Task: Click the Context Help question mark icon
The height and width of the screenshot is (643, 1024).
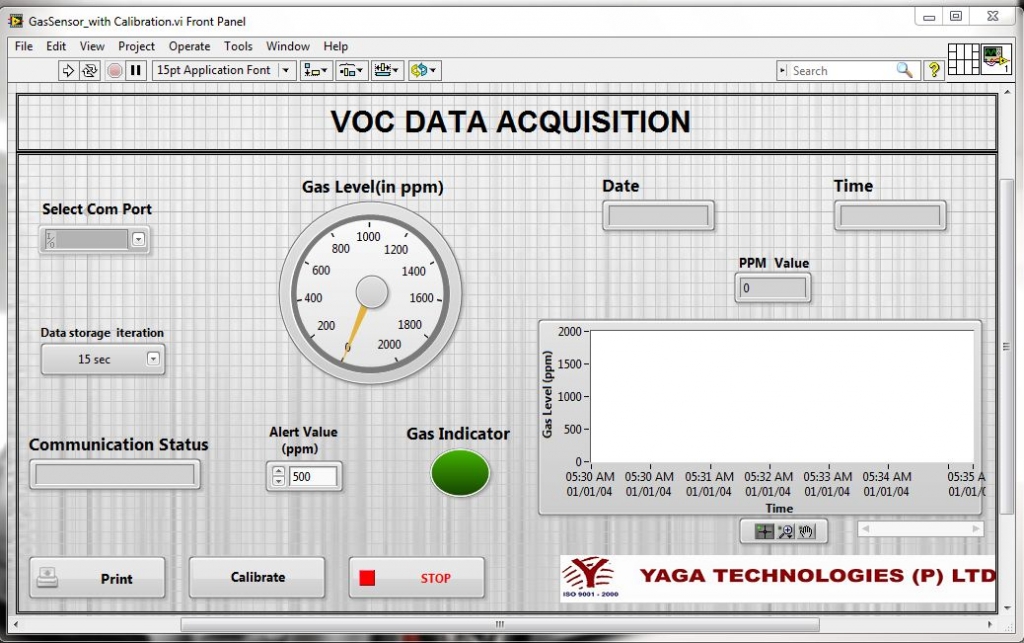Action: tap(934, 70)
